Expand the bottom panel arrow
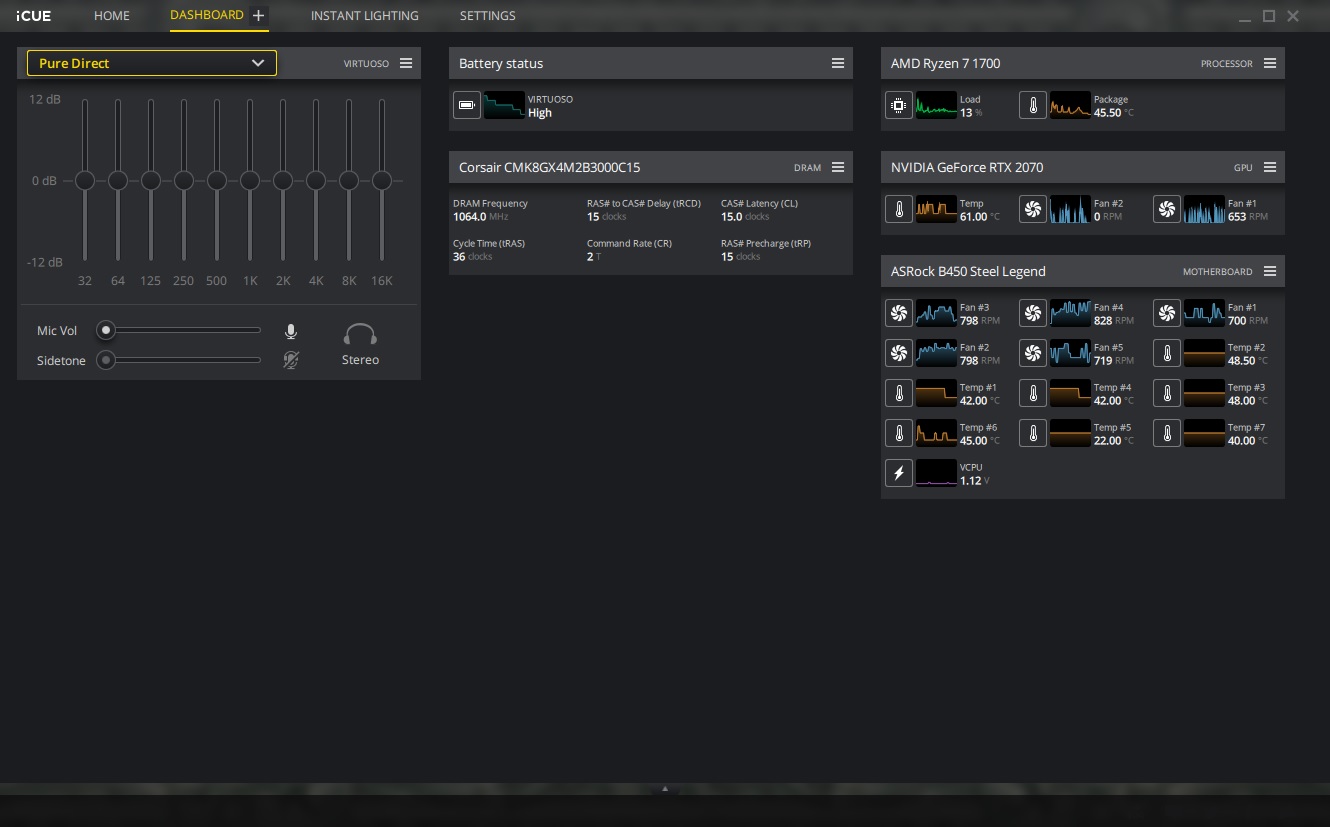1330x827 pixels. point(665,789)
